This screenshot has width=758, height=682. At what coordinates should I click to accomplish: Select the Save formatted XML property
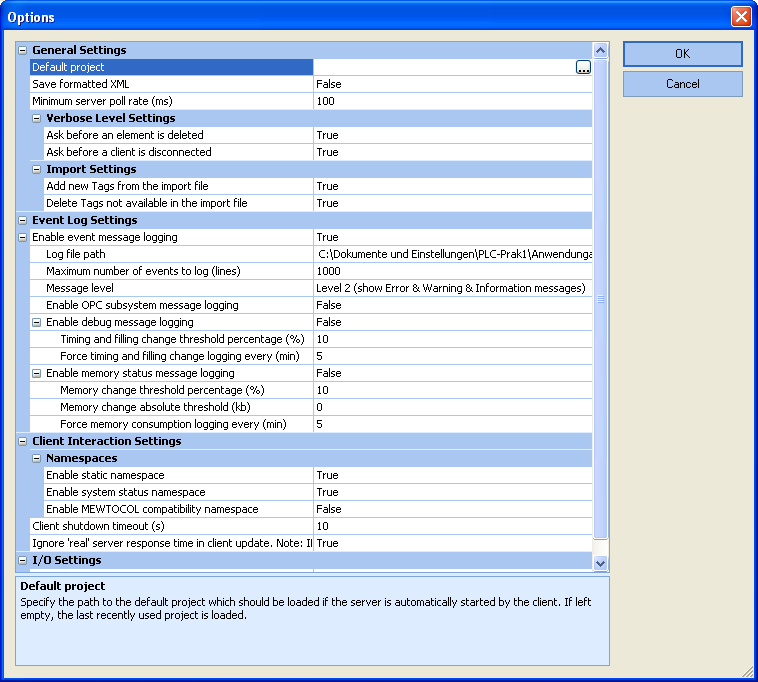pos(172,84)
